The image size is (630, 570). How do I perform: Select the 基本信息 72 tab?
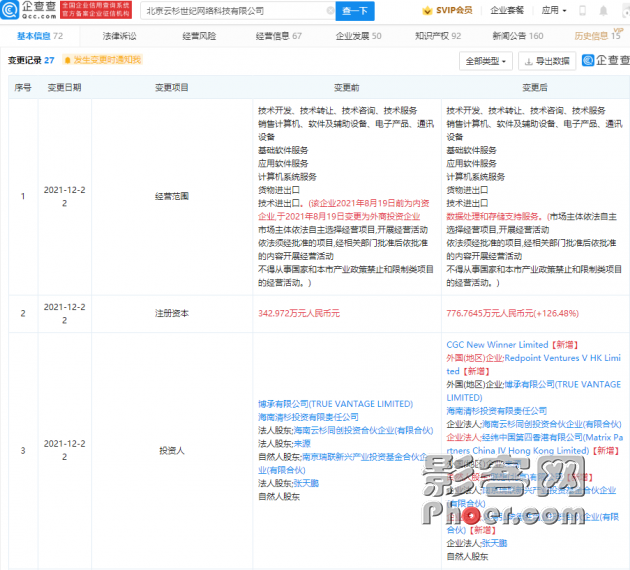(40, 36)
